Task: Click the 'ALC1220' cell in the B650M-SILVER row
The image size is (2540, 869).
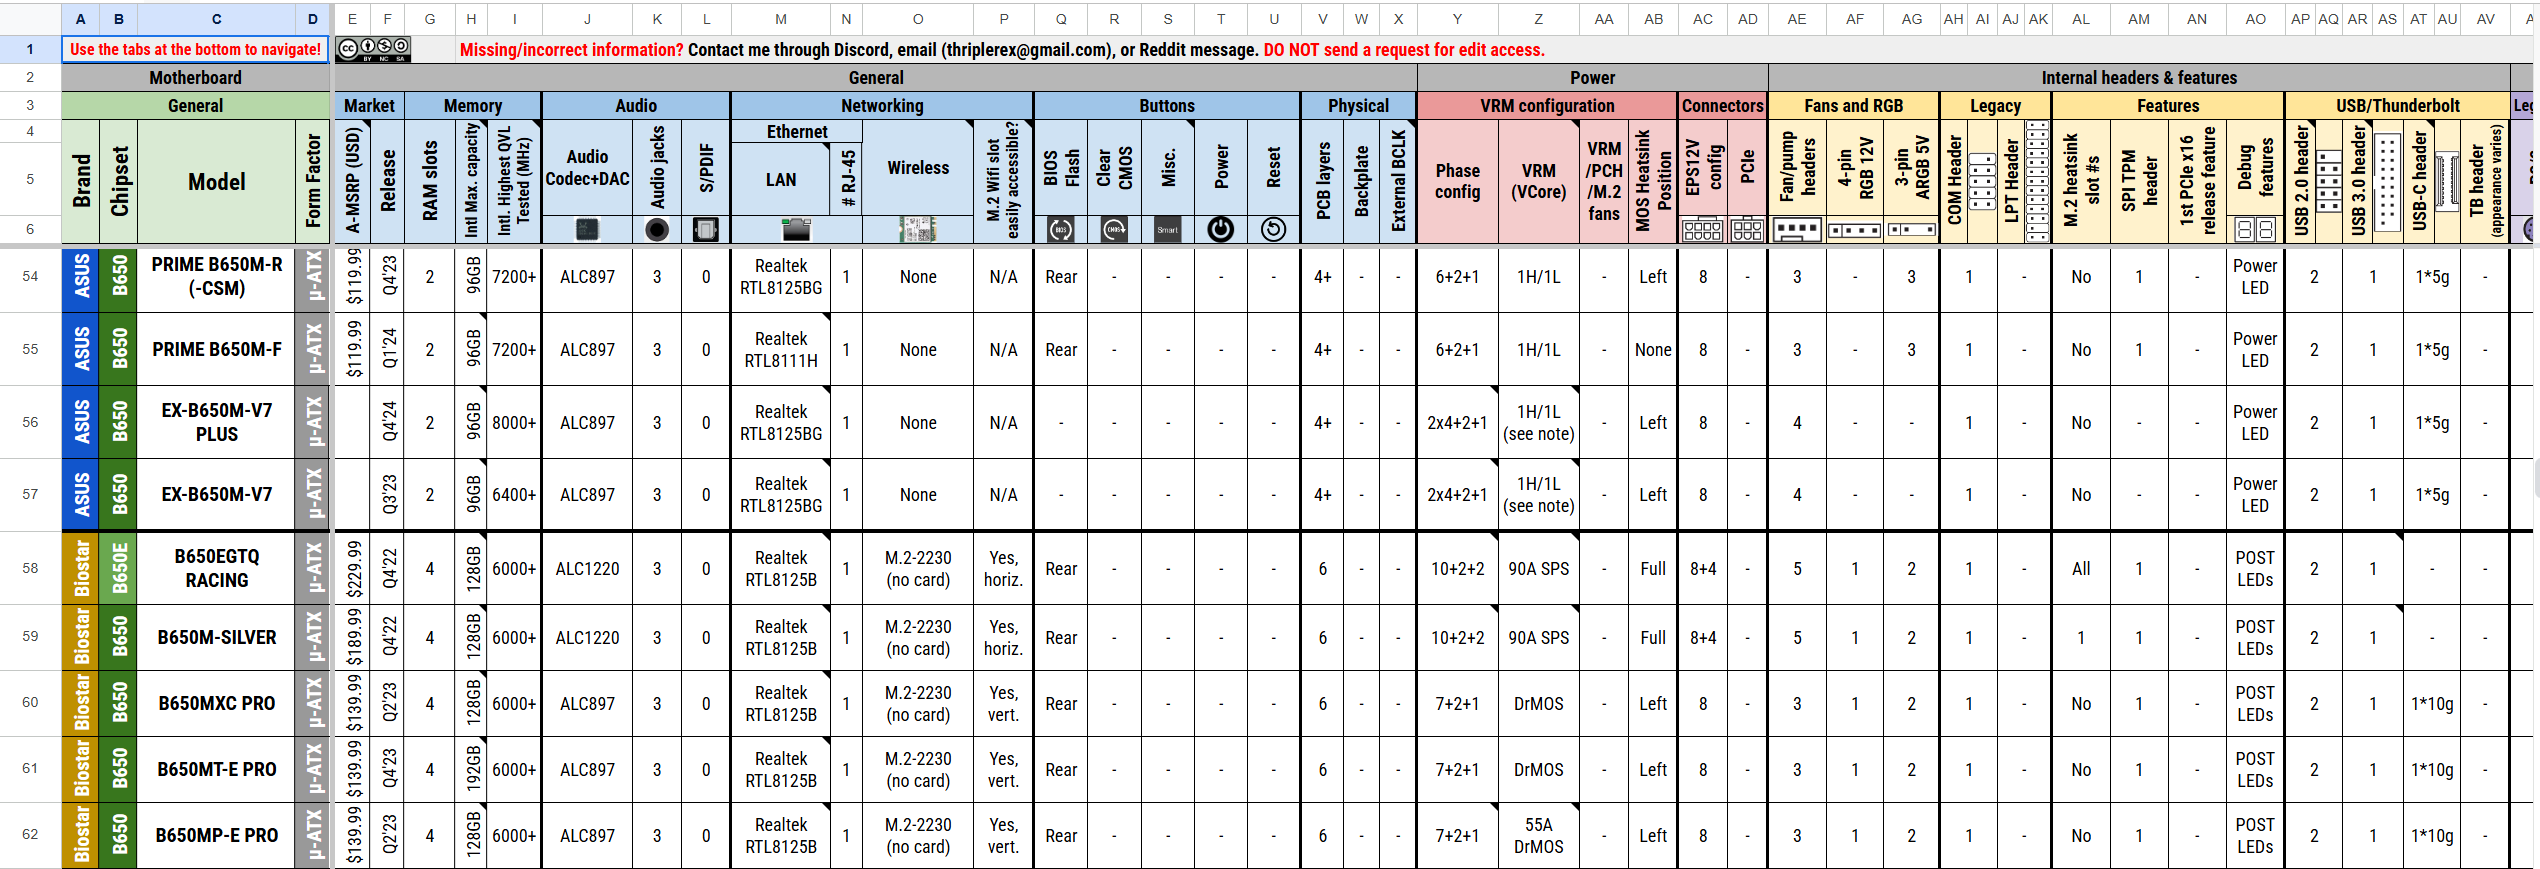Action: [x=587, y=637]
